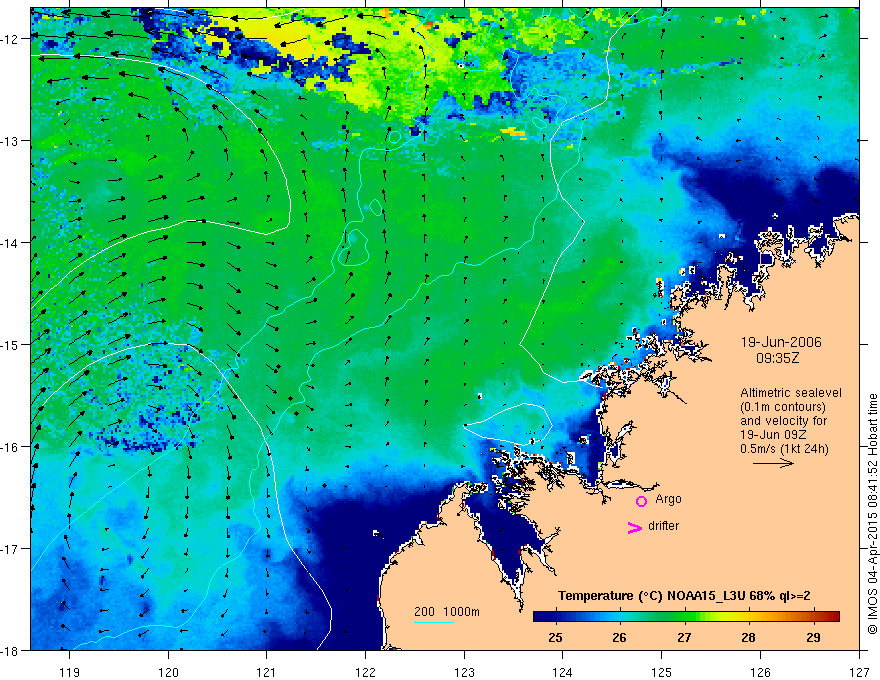
Task: Click the temperature color bar legend
Action: (x=686, y=617)
